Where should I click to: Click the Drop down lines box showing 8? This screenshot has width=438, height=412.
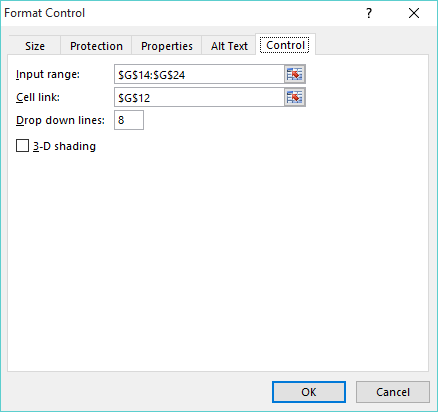pyautogui.click(x=129, y=120)
